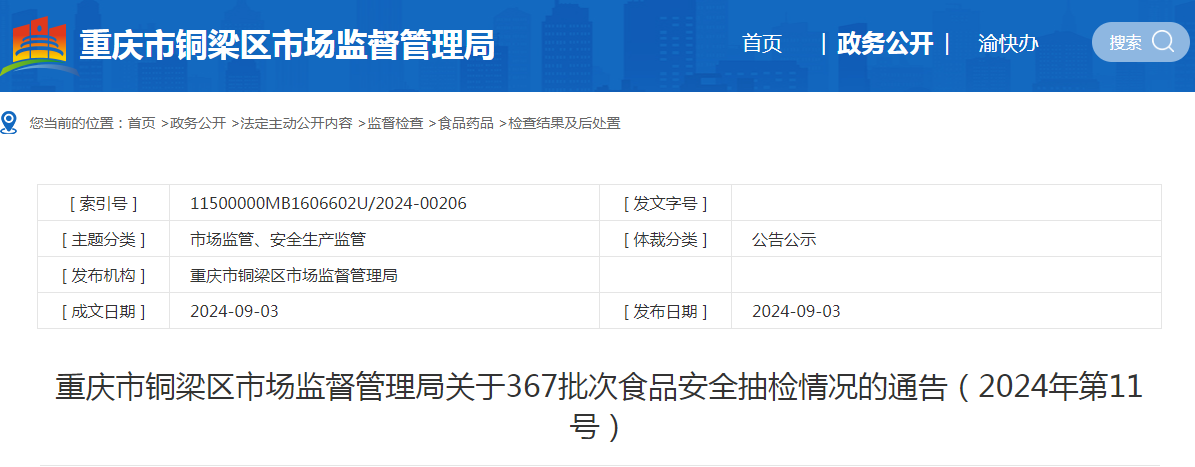
Task: Click the site title 重庆市铜梁区市场监督管理局 in header
Action: pos(287,45)
